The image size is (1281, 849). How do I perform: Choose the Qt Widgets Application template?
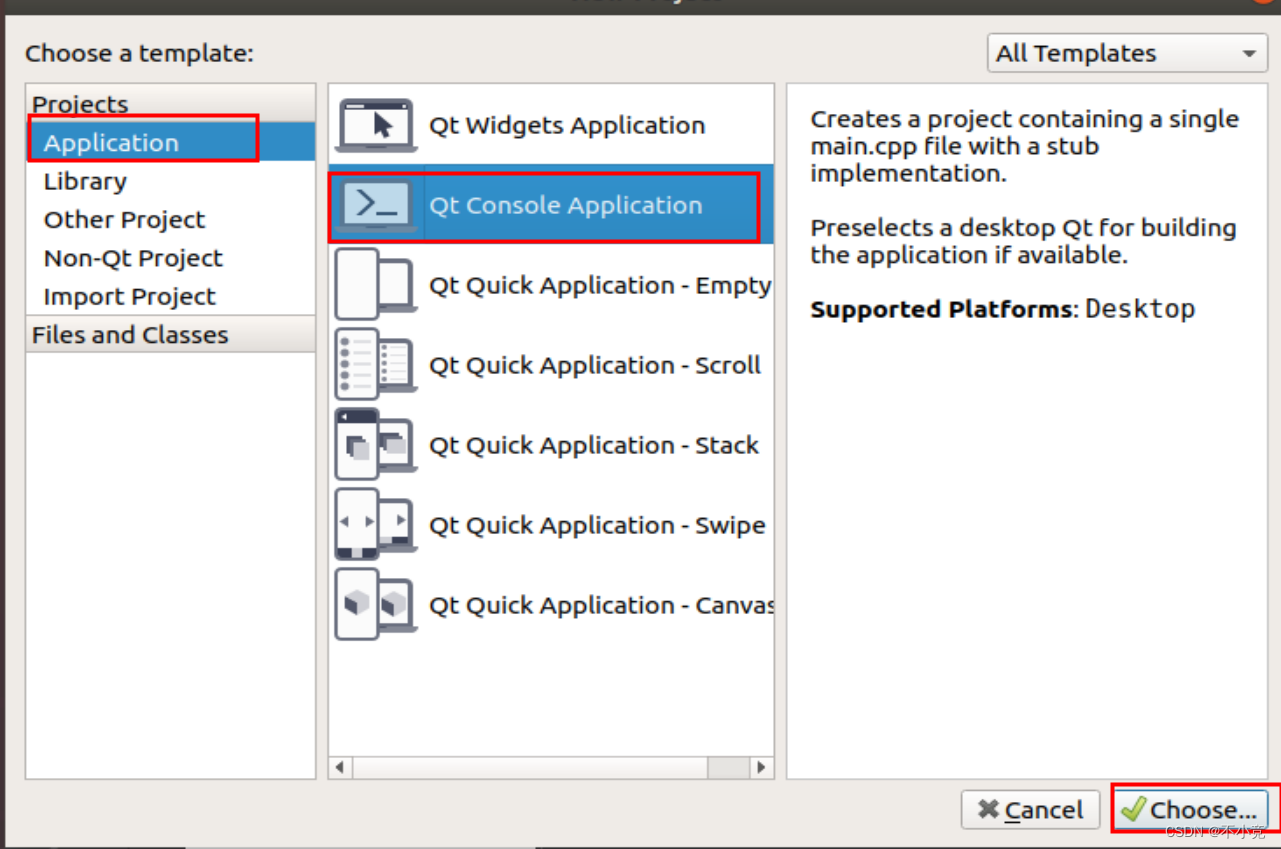pyautogui.click(x=551, y=125)
